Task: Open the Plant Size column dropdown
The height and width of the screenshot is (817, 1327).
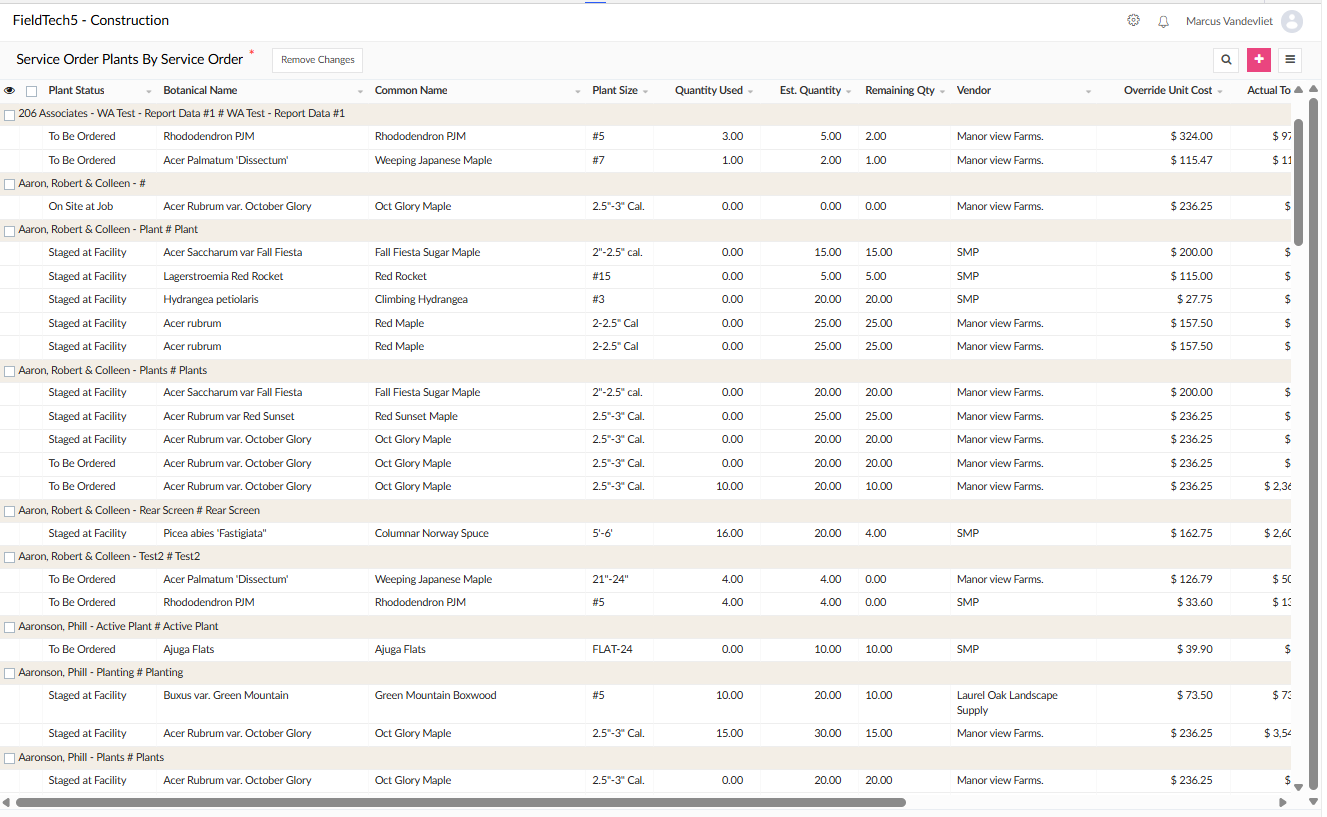Action: tap(646, 92)
